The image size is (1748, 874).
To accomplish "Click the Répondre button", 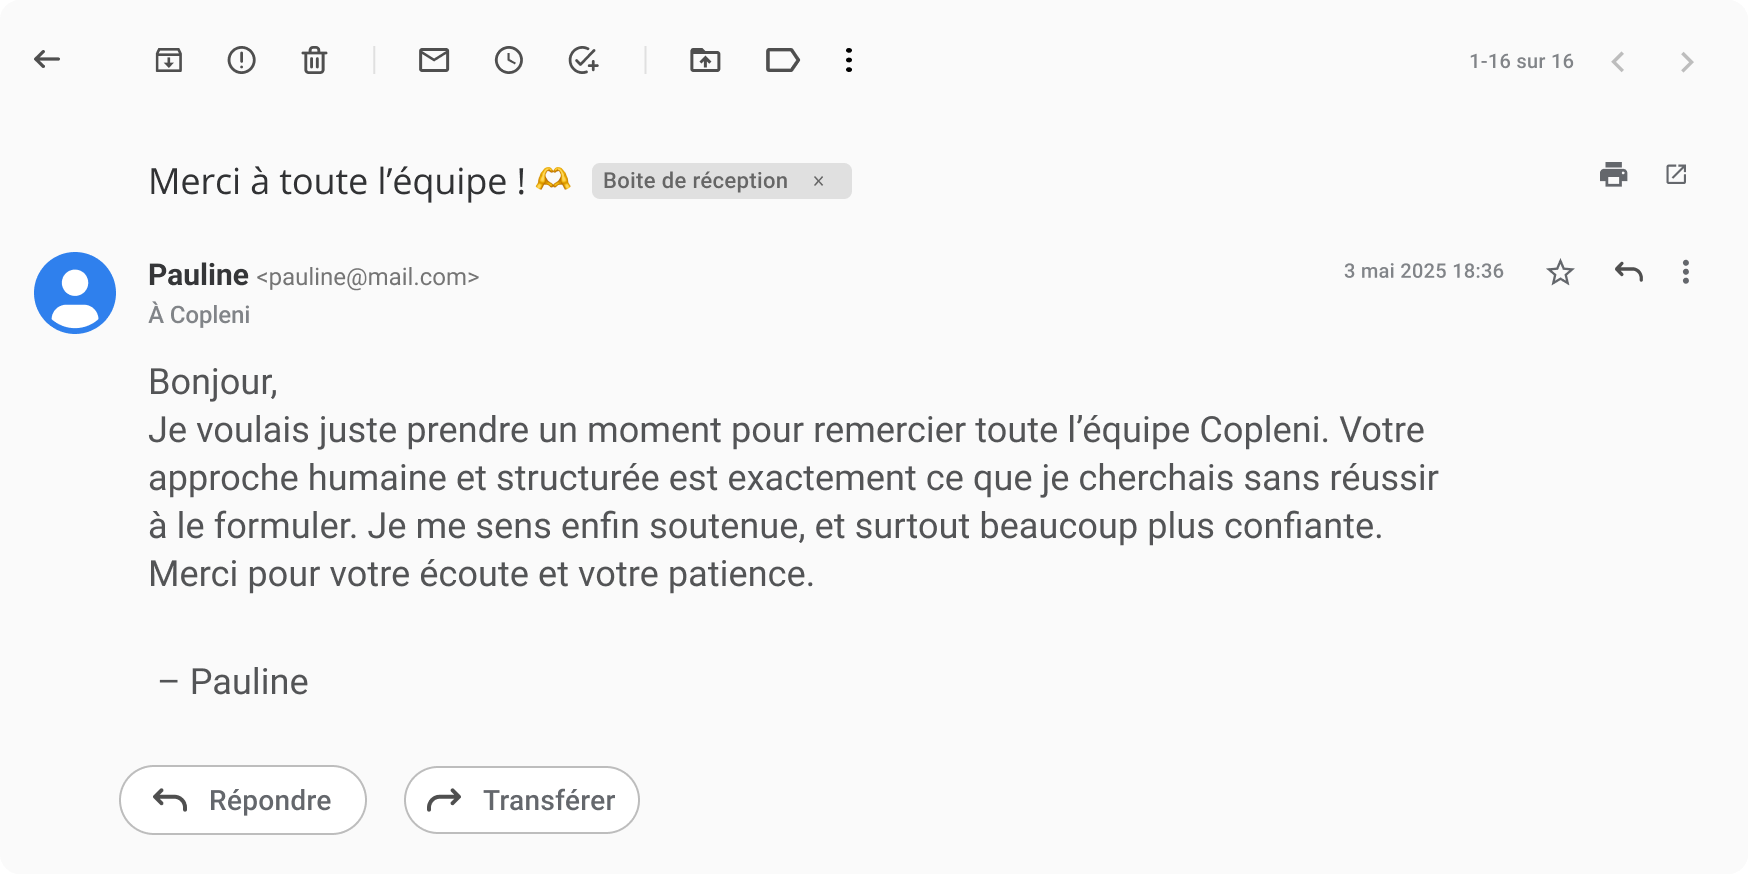I will click(x=243, y=800).
